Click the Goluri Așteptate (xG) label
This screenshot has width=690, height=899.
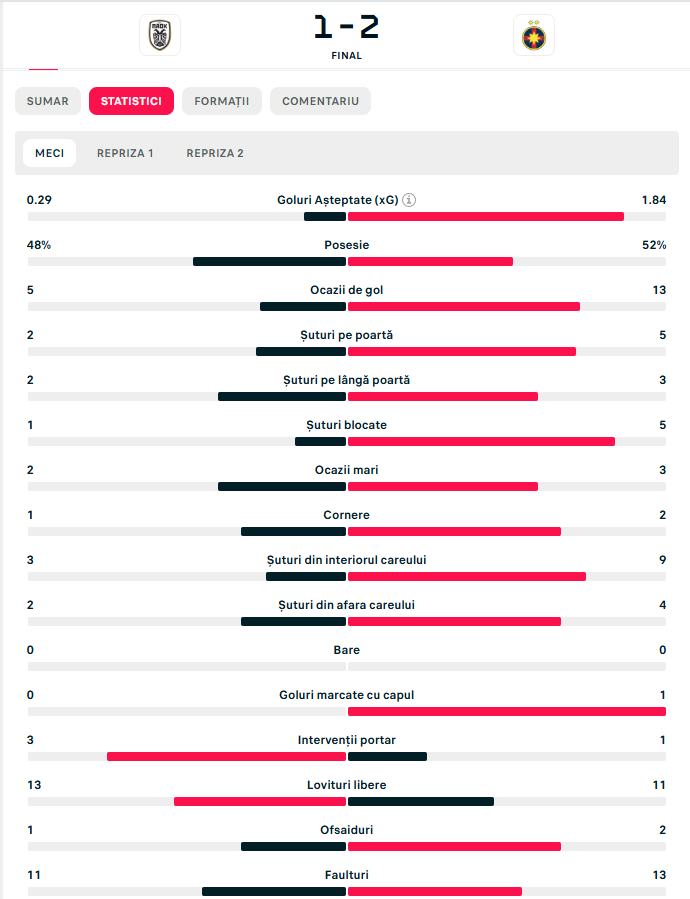[x=337, y=200]
